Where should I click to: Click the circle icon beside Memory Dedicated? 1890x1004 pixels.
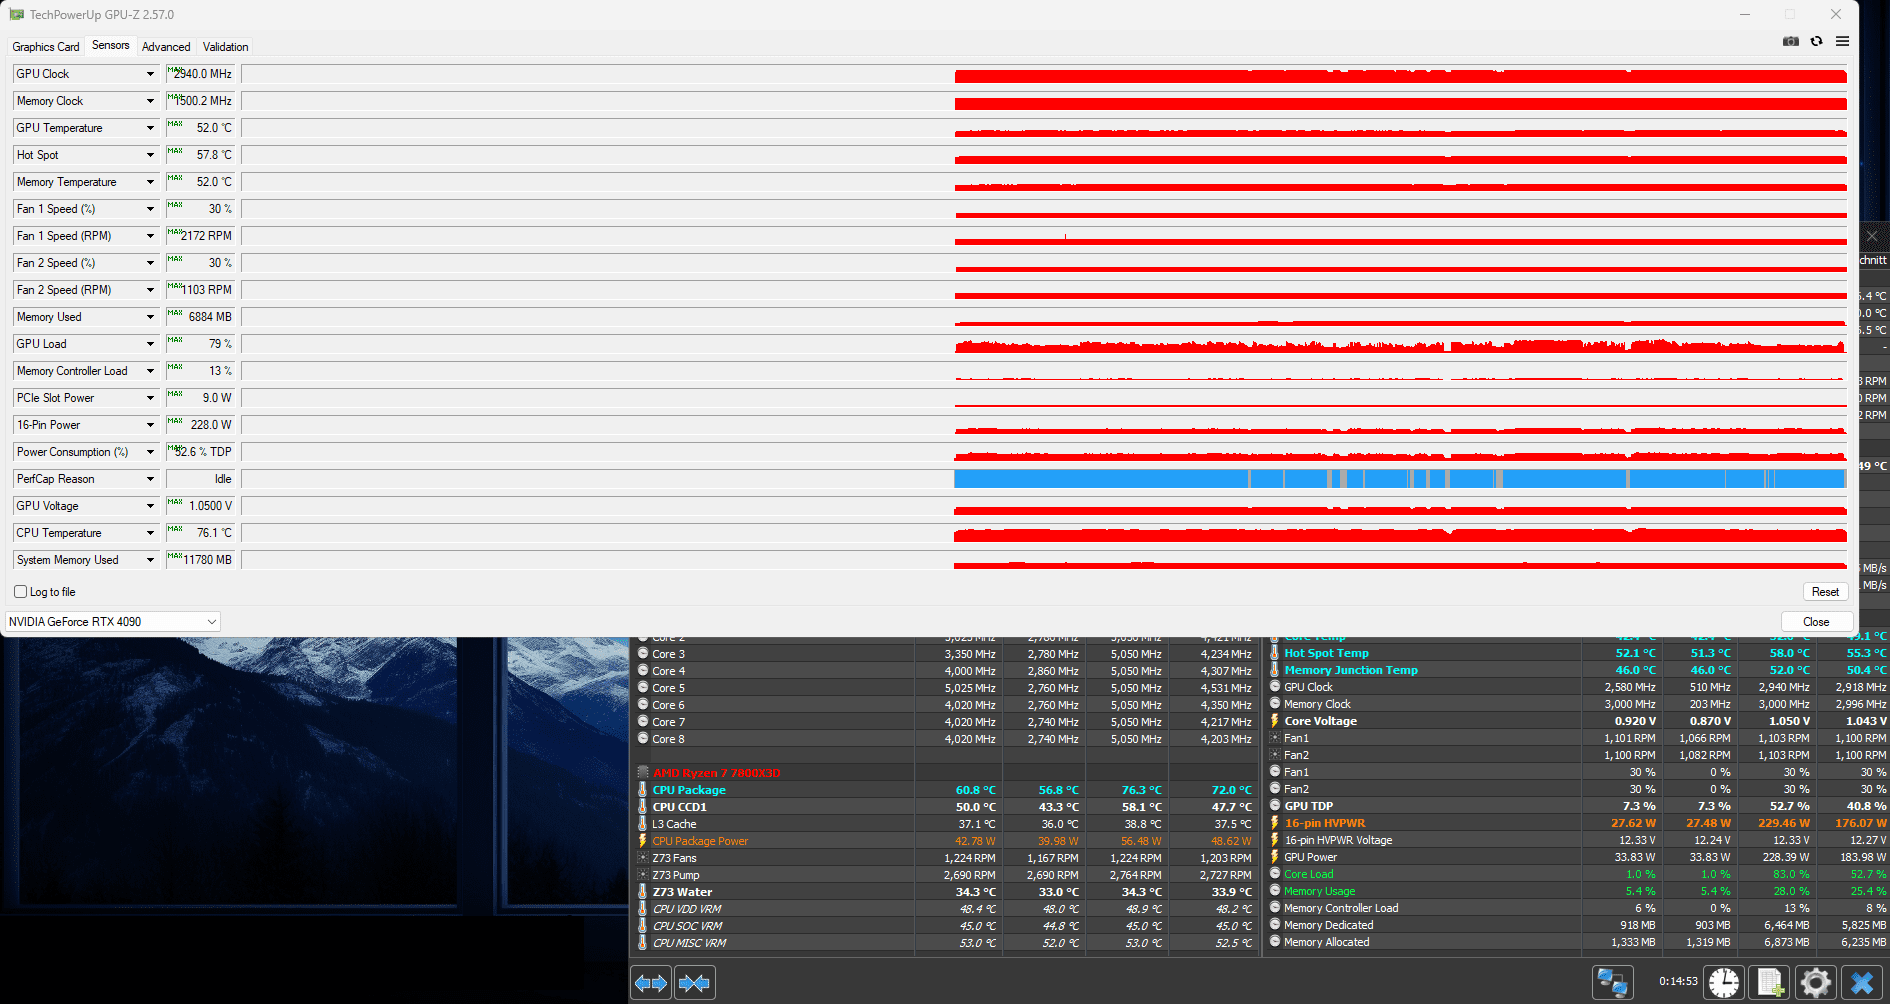[x=1275, y=924]
